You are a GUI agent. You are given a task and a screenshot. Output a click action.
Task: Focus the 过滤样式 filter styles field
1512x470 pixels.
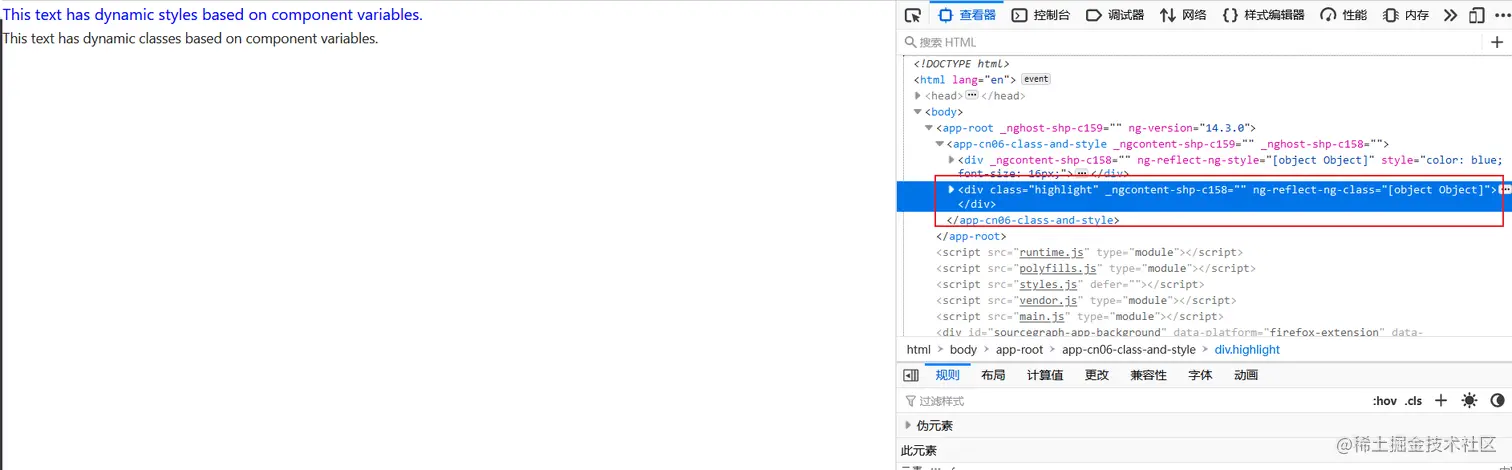point(1130,401)
